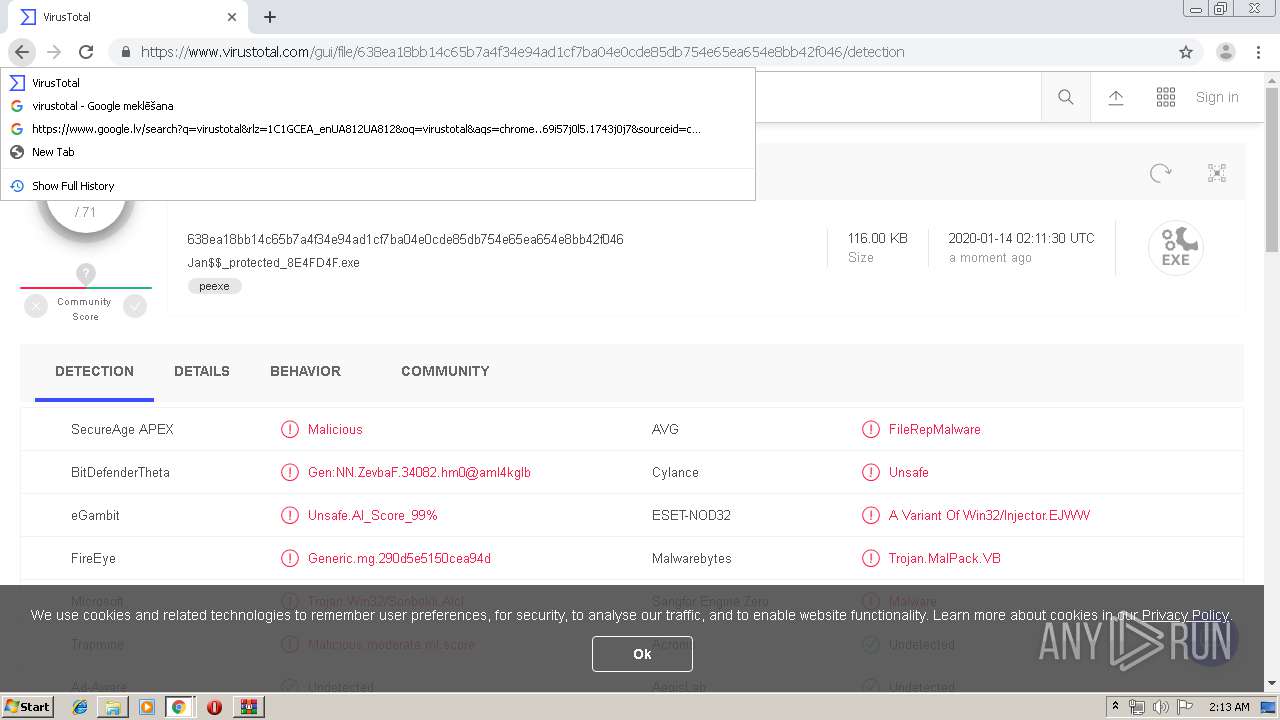Open Windows Explorer folder in taskbar
Image resolution: width=1280 pixels, height=720 pixels.
point(113,707)
